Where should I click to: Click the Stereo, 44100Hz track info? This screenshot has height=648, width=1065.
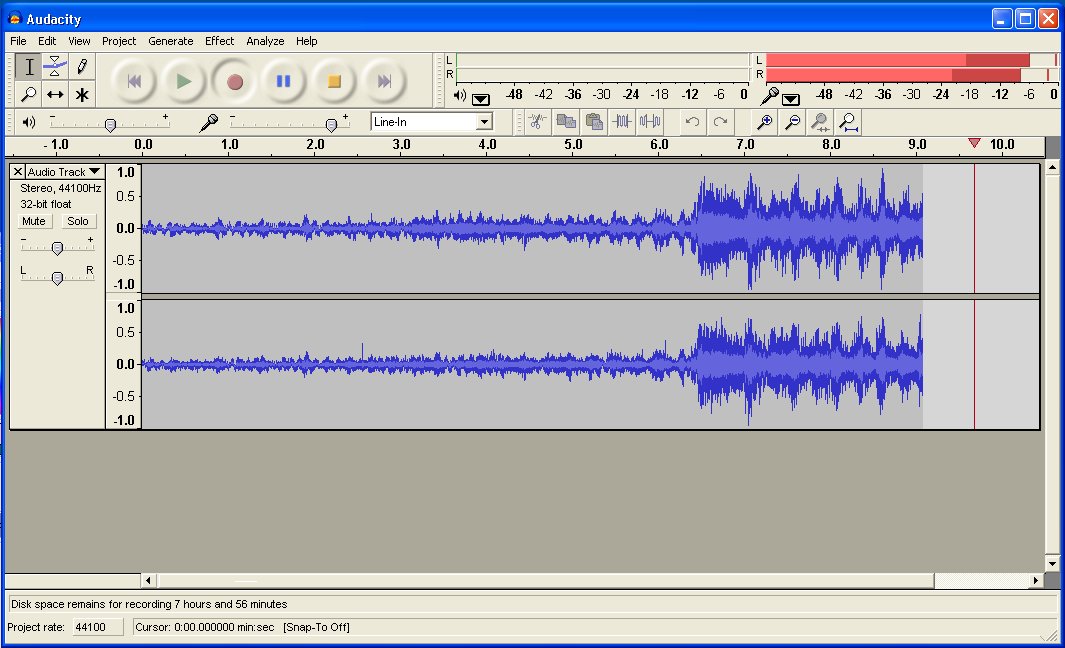click(x=60, y=188)
